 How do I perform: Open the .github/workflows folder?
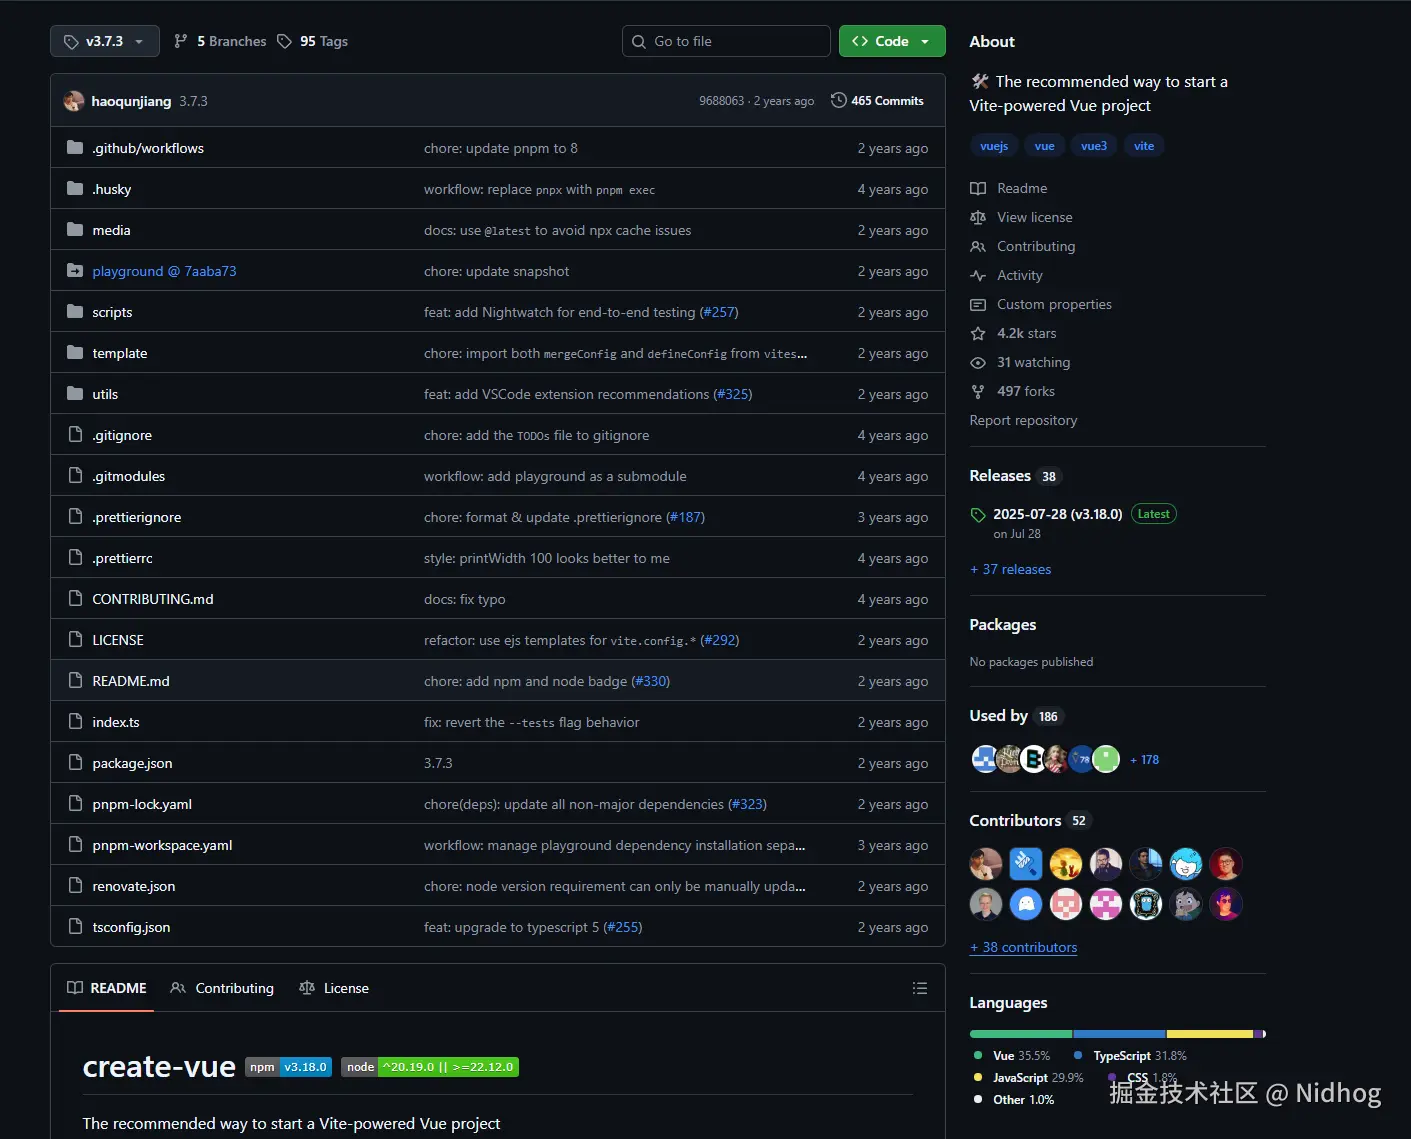point(148,148)
